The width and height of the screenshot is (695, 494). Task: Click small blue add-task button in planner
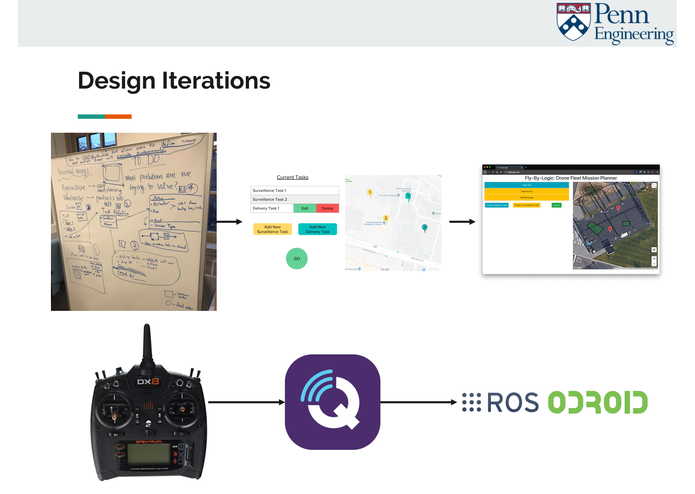496,205
